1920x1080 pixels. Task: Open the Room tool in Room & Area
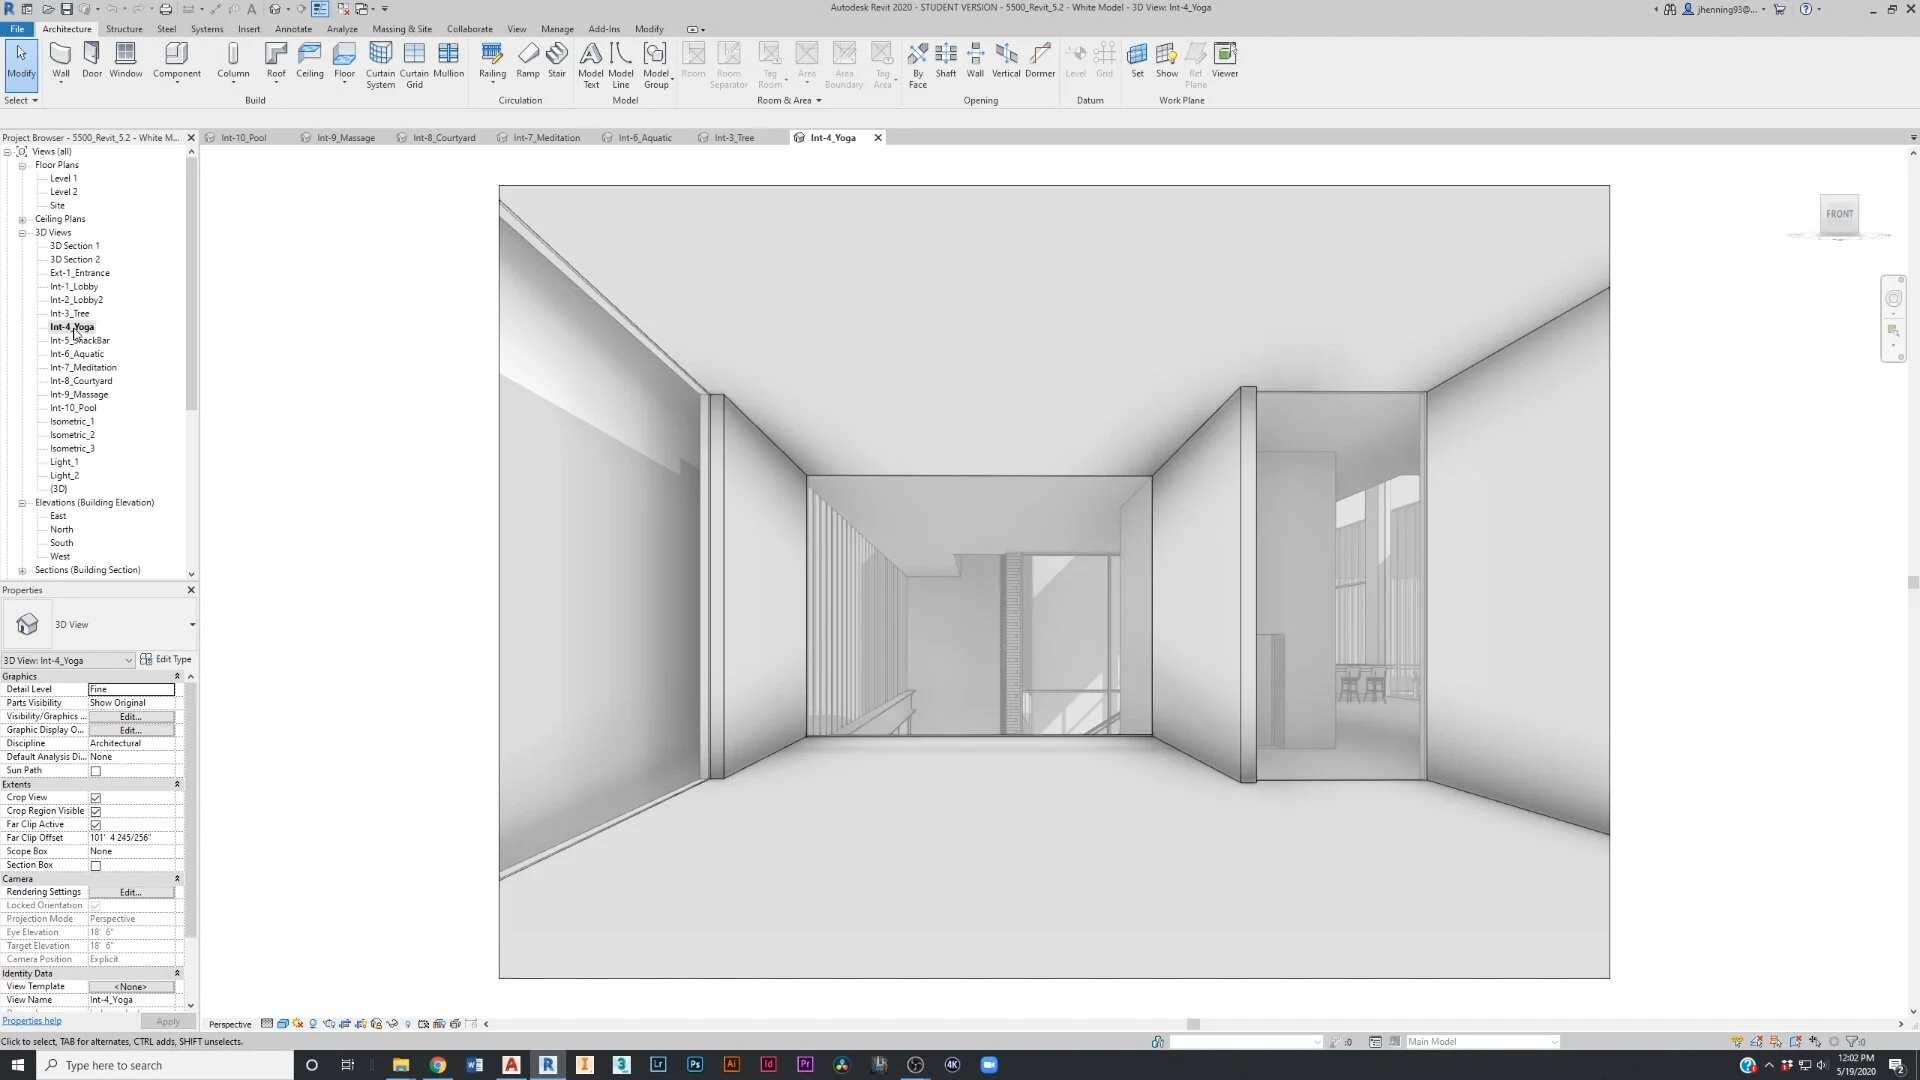coord(694,62)
